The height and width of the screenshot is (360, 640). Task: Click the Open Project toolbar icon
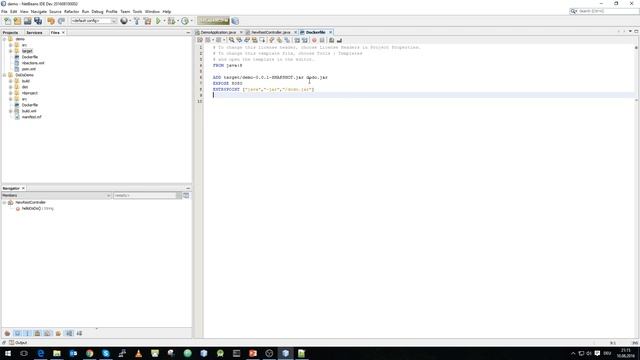pos(27,21)
